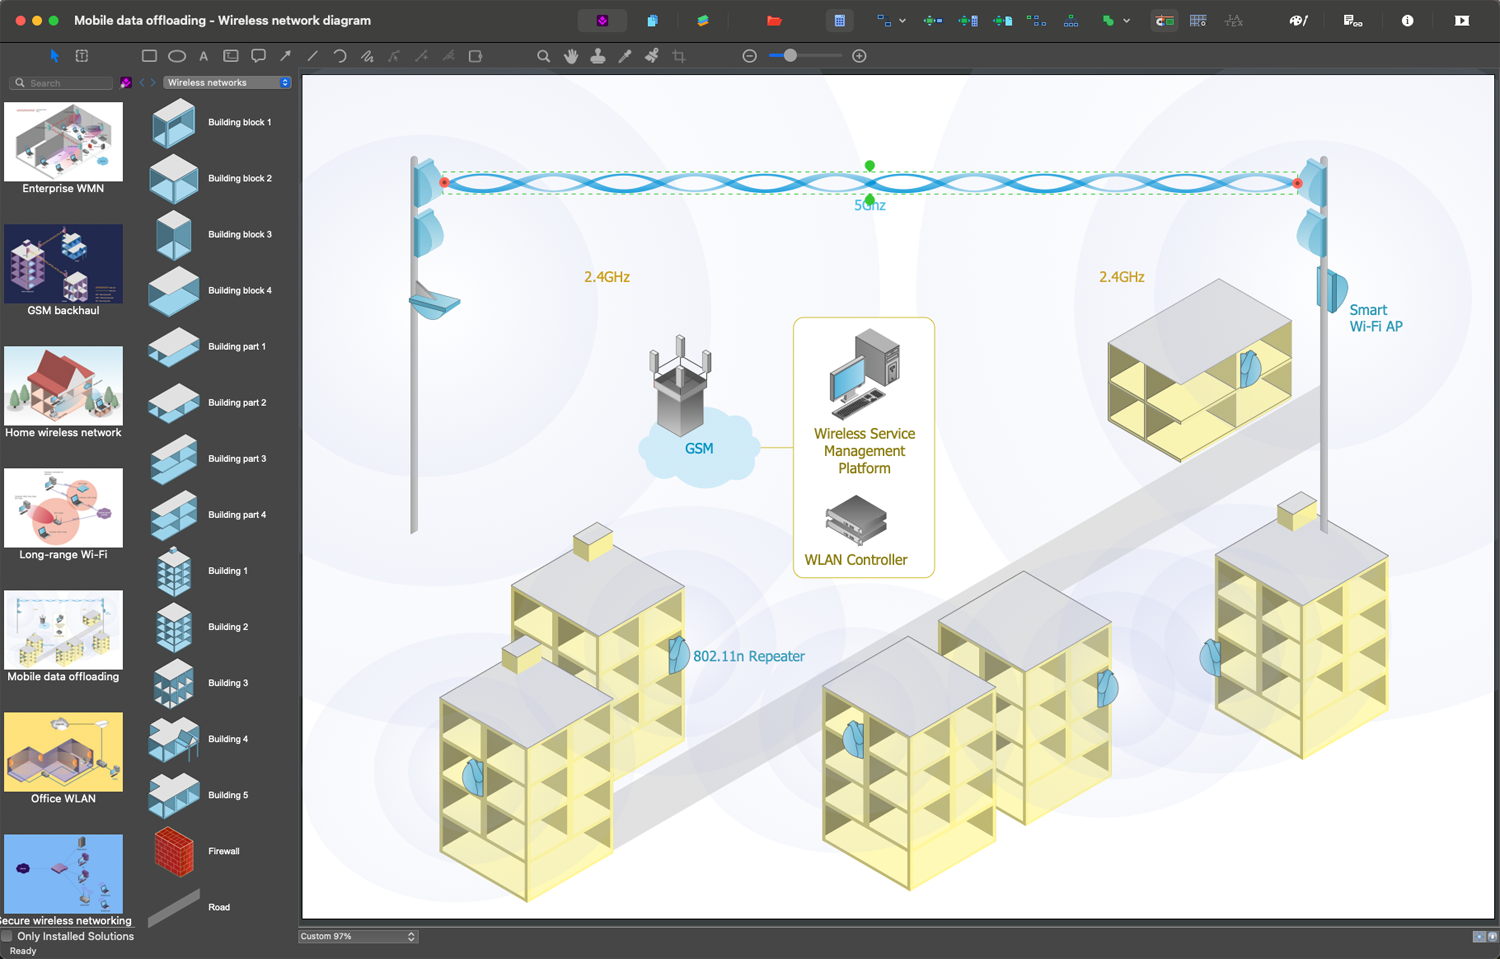Open the Wireless networks library dropdown
The width and height of the screenshot is (1500, 959).
[227, 83]
